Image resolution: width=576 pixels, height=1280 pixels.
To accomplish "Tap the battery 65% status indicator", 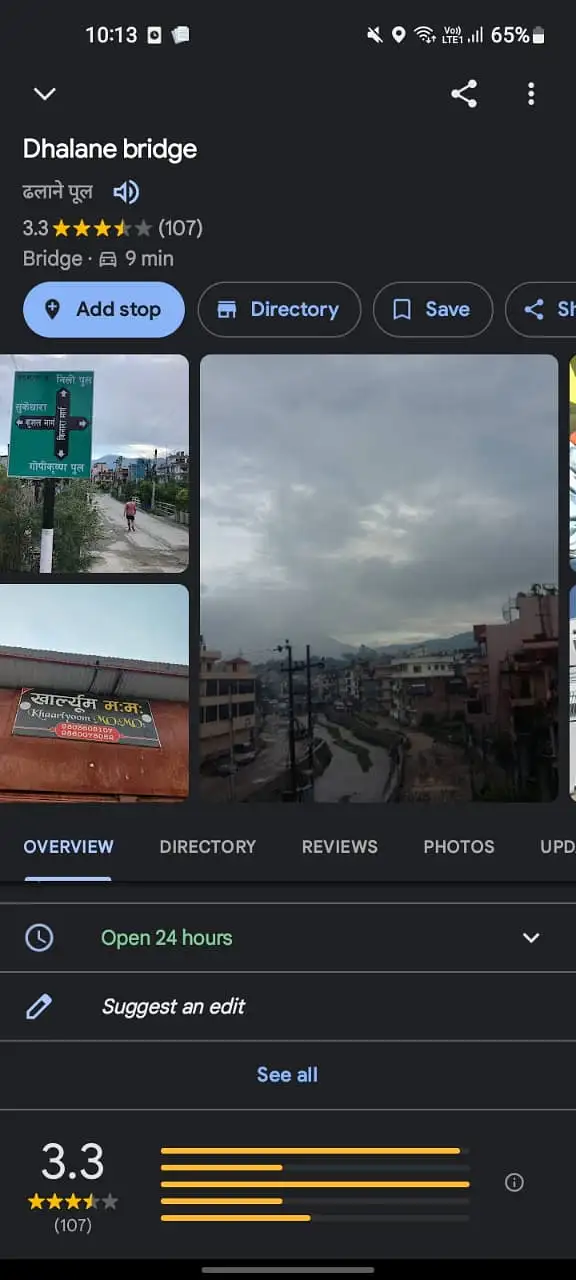I will pos(518,35).
